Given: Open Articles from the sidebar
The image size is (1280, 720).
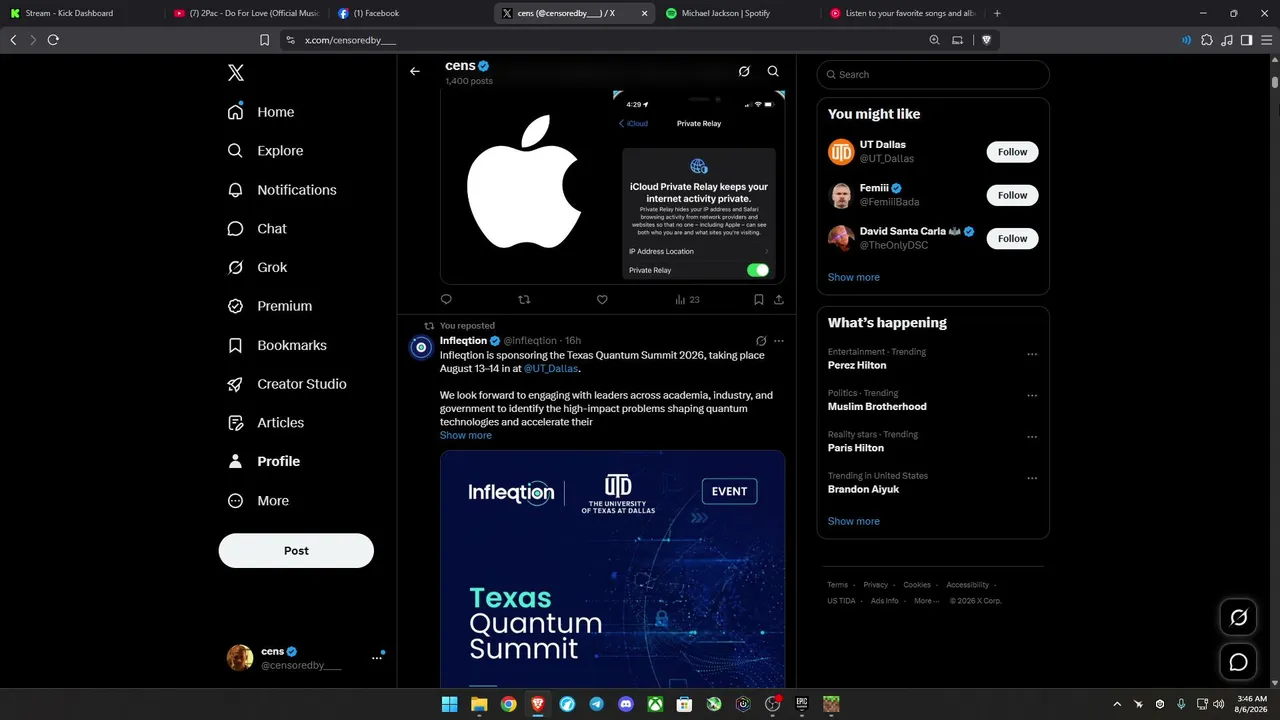Looking at the screenshot, I should click(x=266, y=423).
